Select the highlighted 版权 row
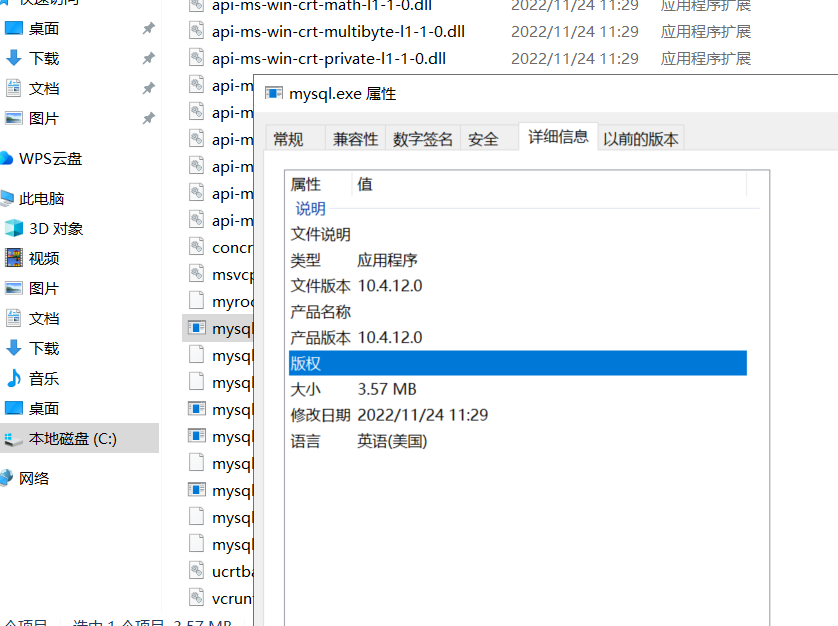Screen dimensions: 838x626 point(517,364)
